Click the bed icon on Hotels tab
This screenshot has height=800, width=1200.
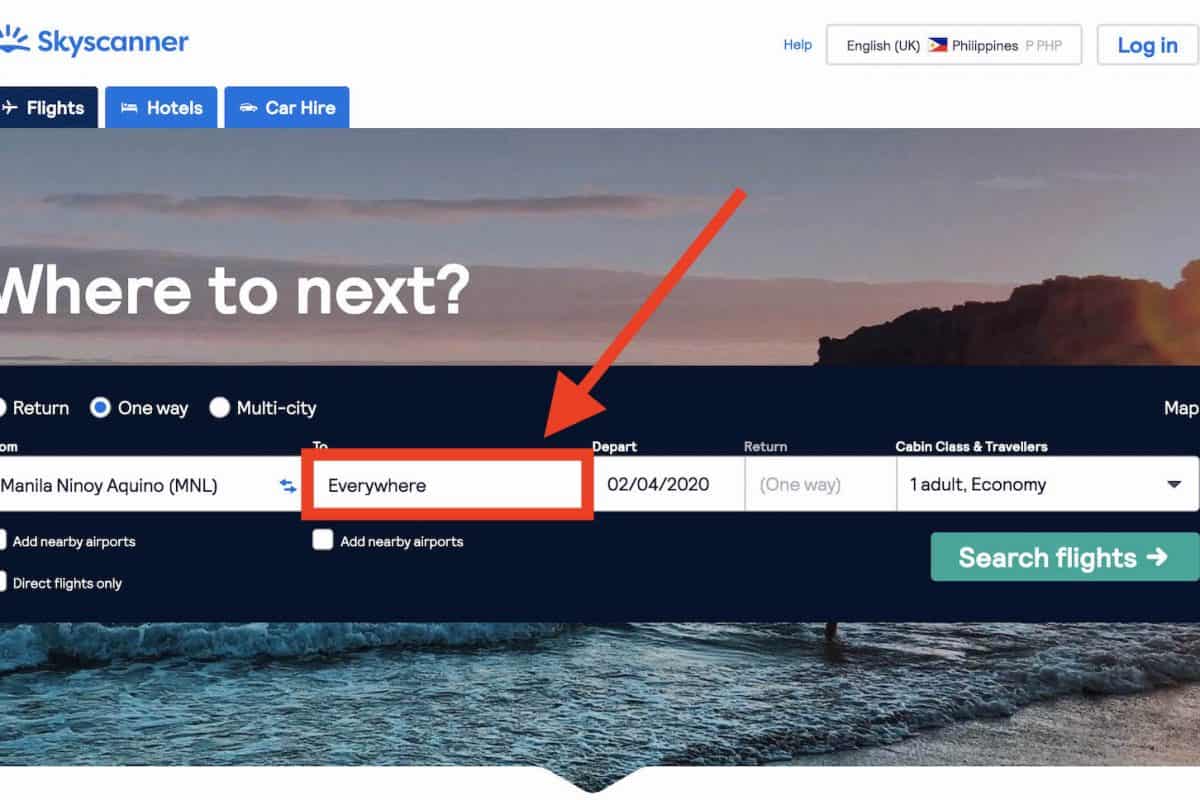tap(129, 108)
